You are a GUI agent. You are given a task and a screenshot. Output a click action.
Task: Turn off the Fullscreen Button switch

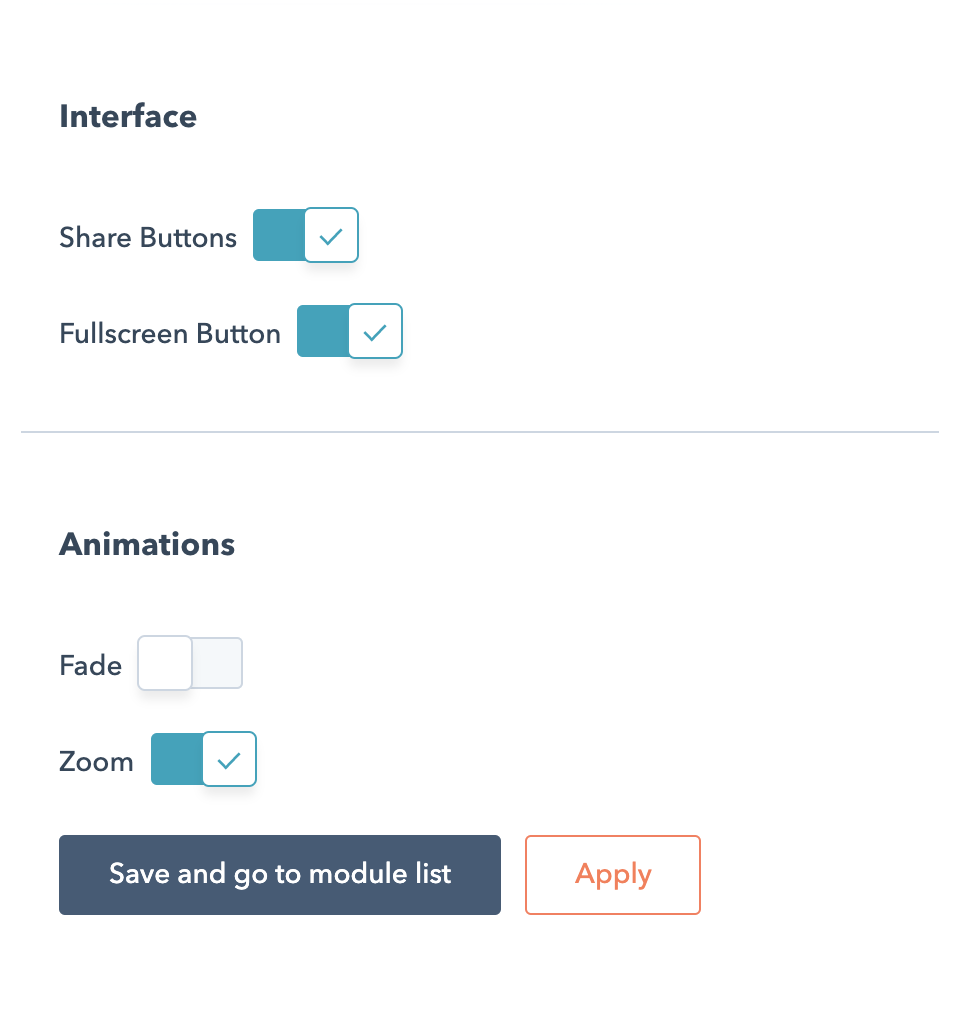pos(349,332)
